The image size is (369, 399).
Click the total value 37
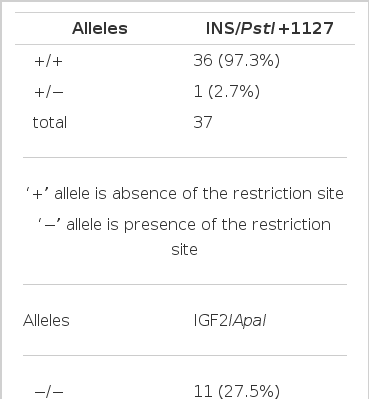point(203,122)
